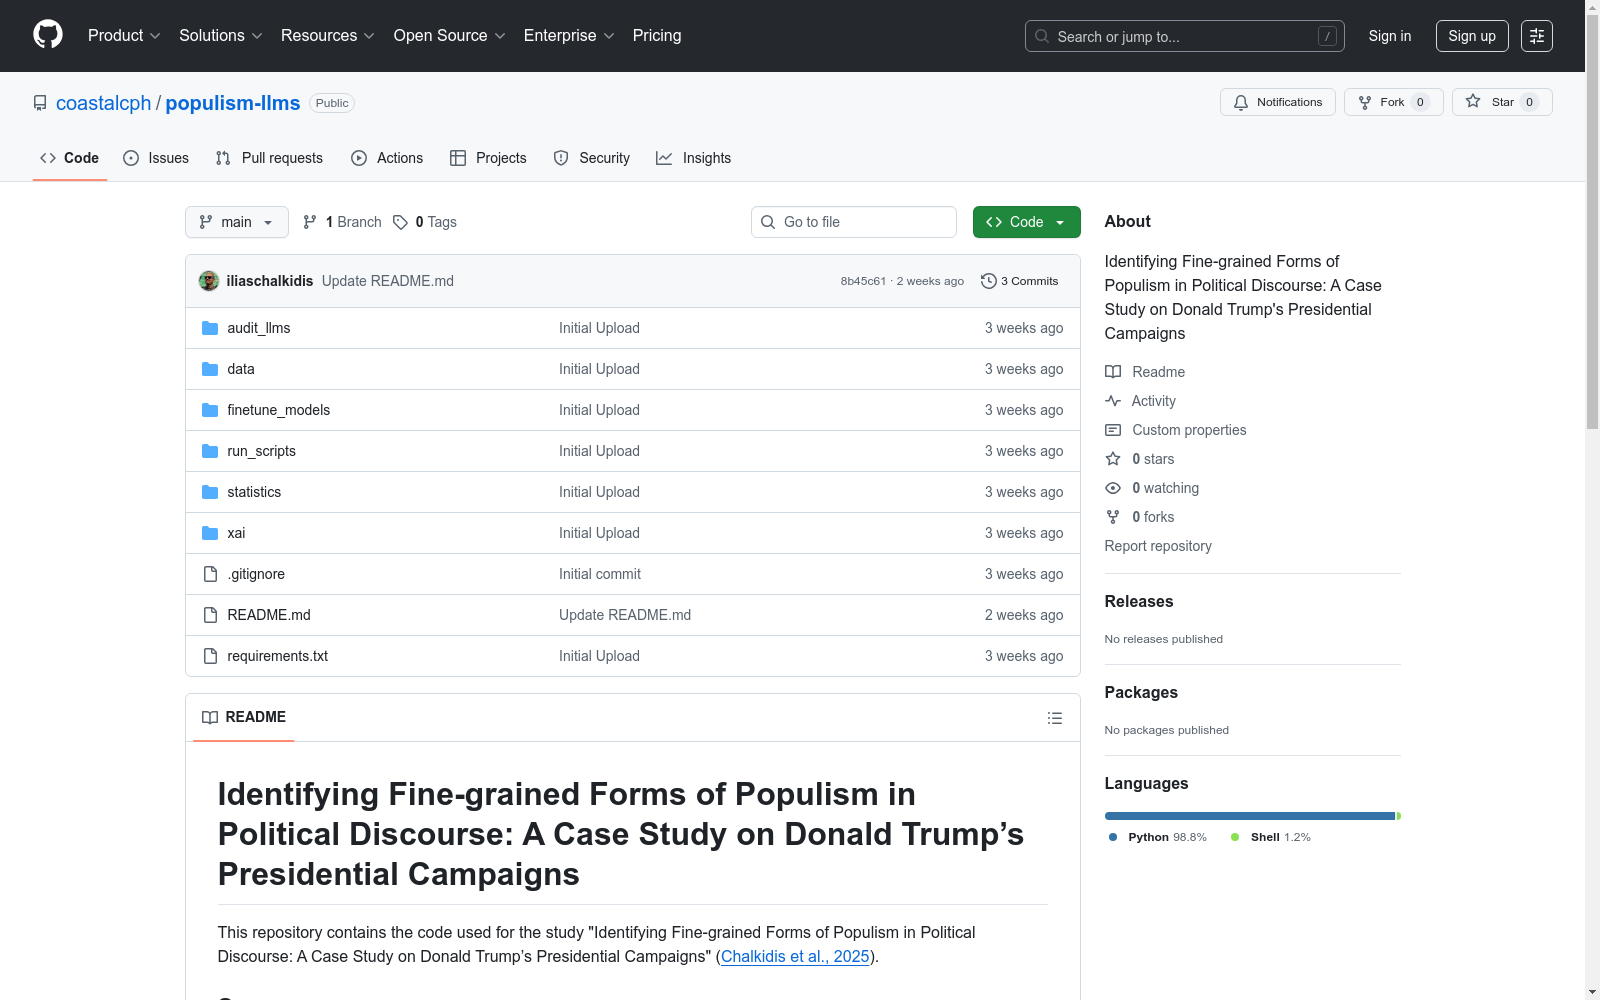Switch to the Insights tab
Viewport: 1600px width, 1000px height.
[693, 158]
